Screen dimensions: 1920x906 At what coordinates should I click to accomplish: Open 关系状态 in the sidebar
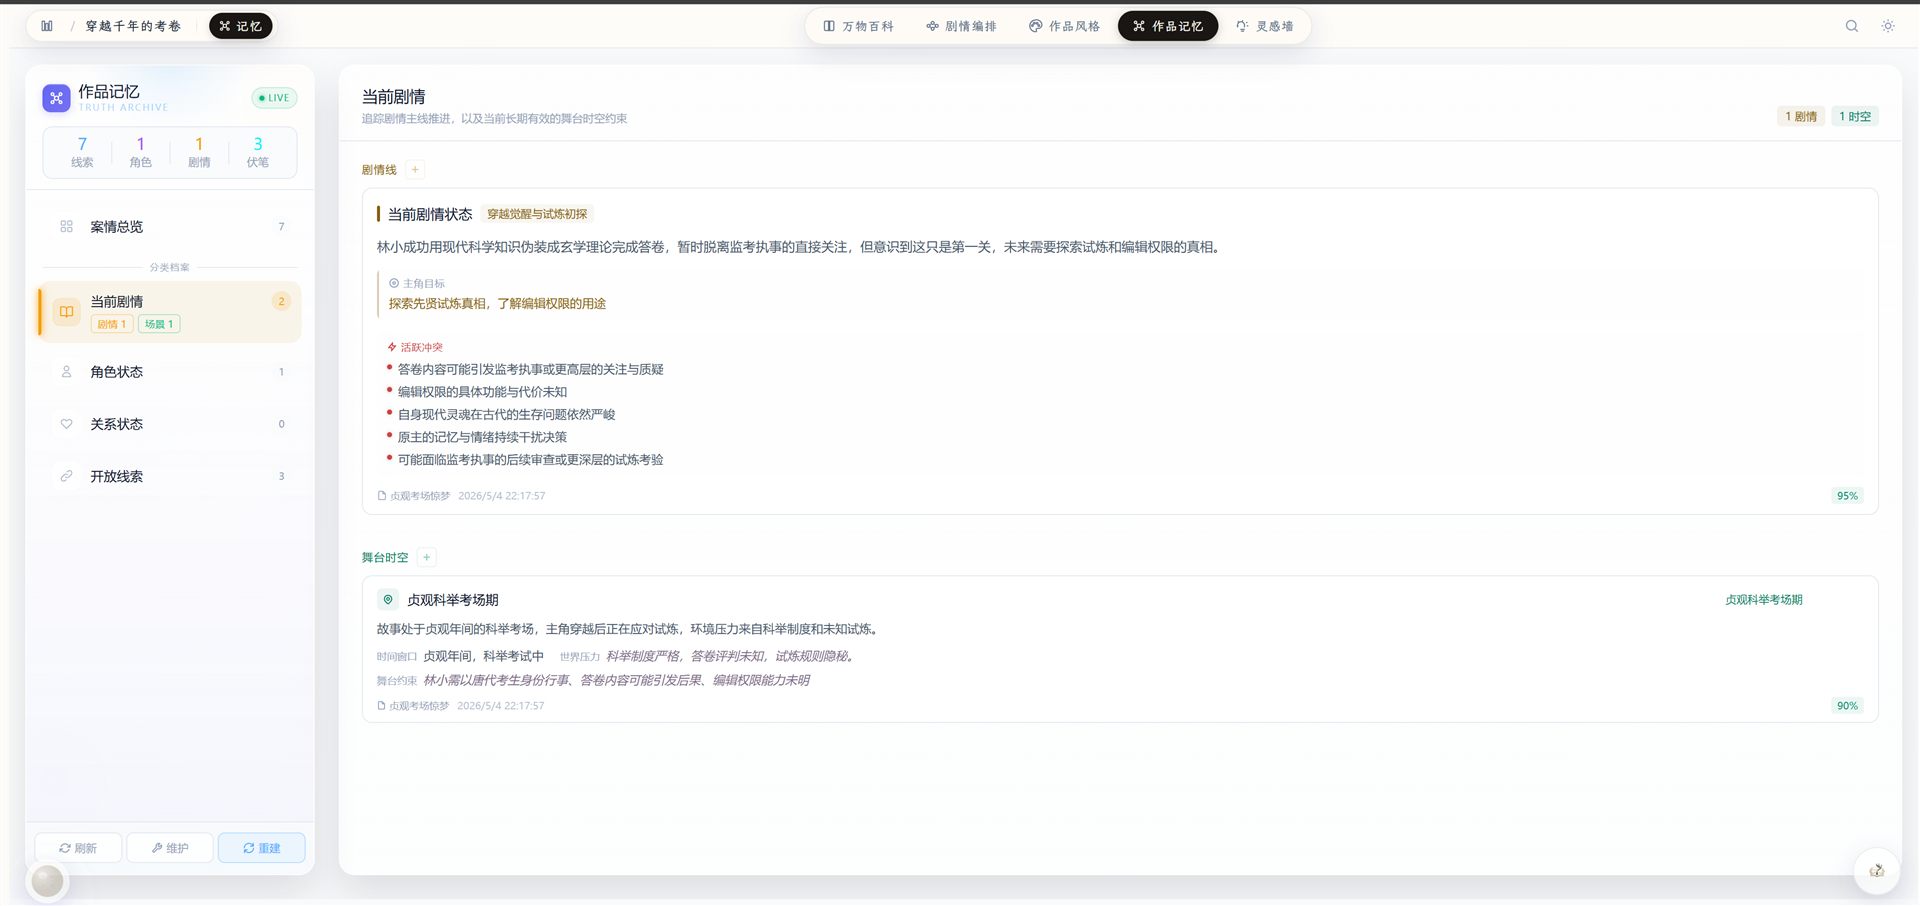(x=170, y=424)
